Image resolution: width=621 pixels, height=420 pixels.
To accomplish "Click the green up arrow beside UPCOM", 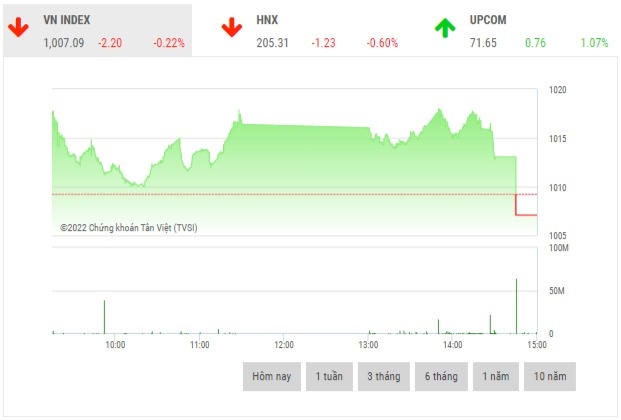I will [x=445, y=27].
